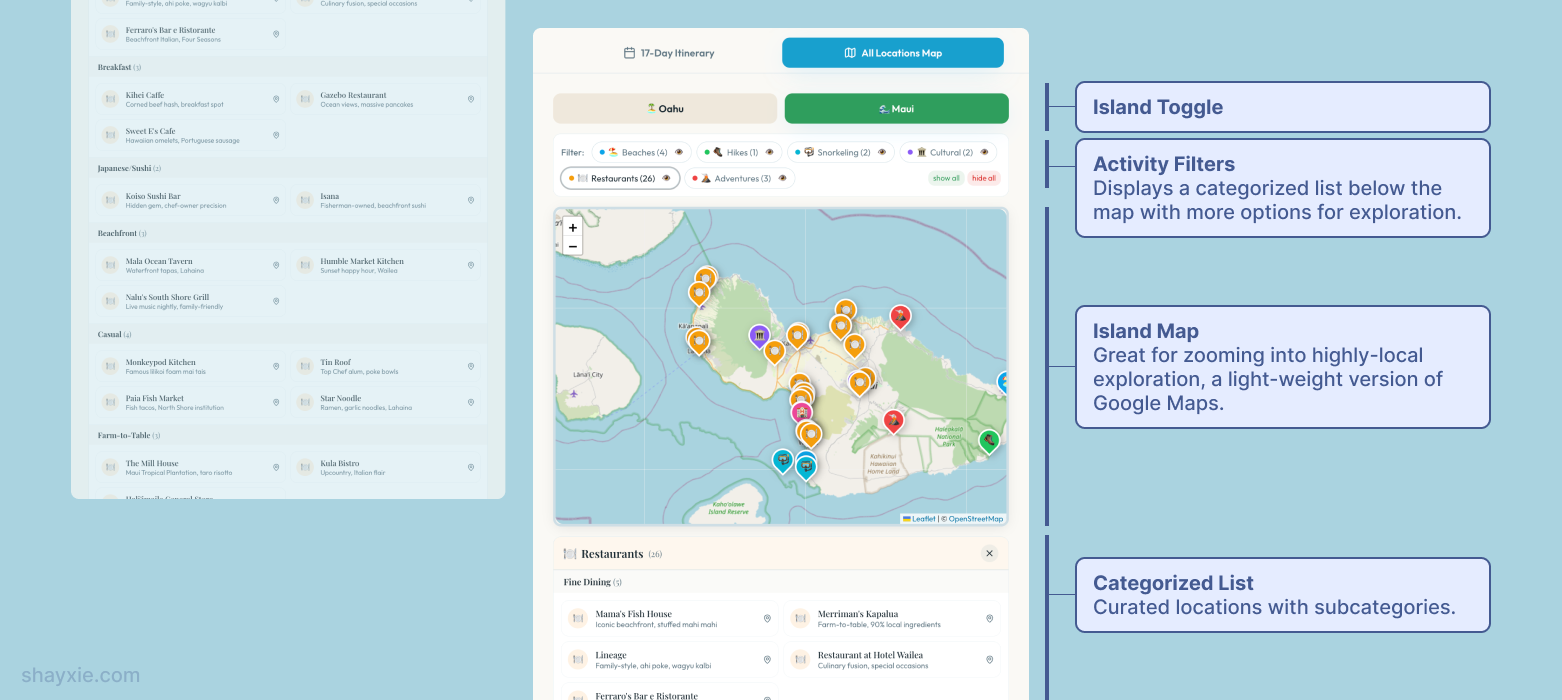Zoom in on the map with plus

click(x=573, y=228)
